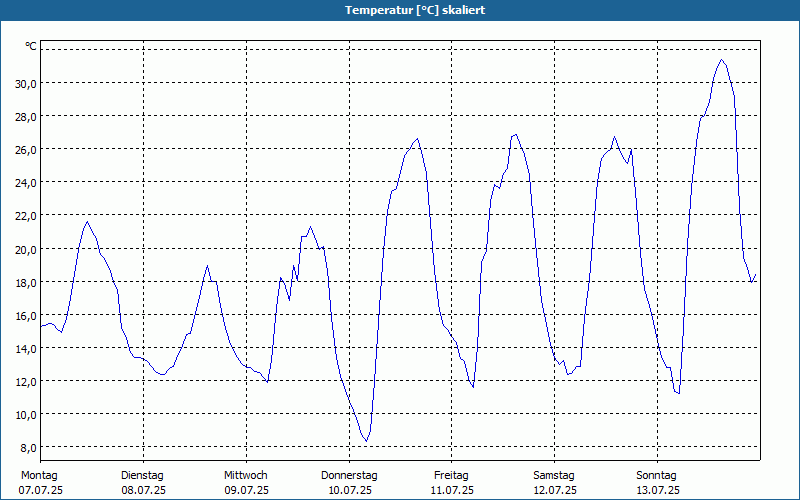Pick the date '10.07.25' on the x-axis
This screenshot has width=800, height=500.
[349, 491]
